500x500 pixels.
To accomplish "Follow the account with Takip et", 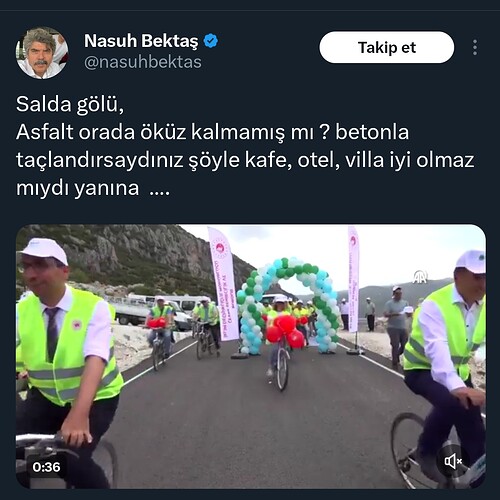I will [387, 47].
